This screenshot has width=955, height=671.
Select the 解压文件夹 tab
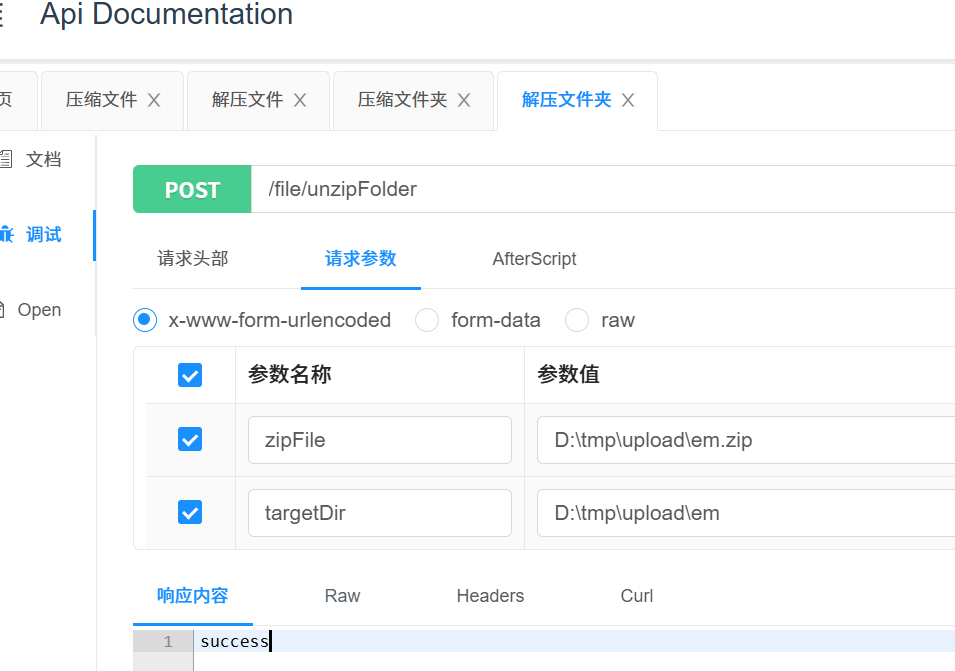[566, 100]
